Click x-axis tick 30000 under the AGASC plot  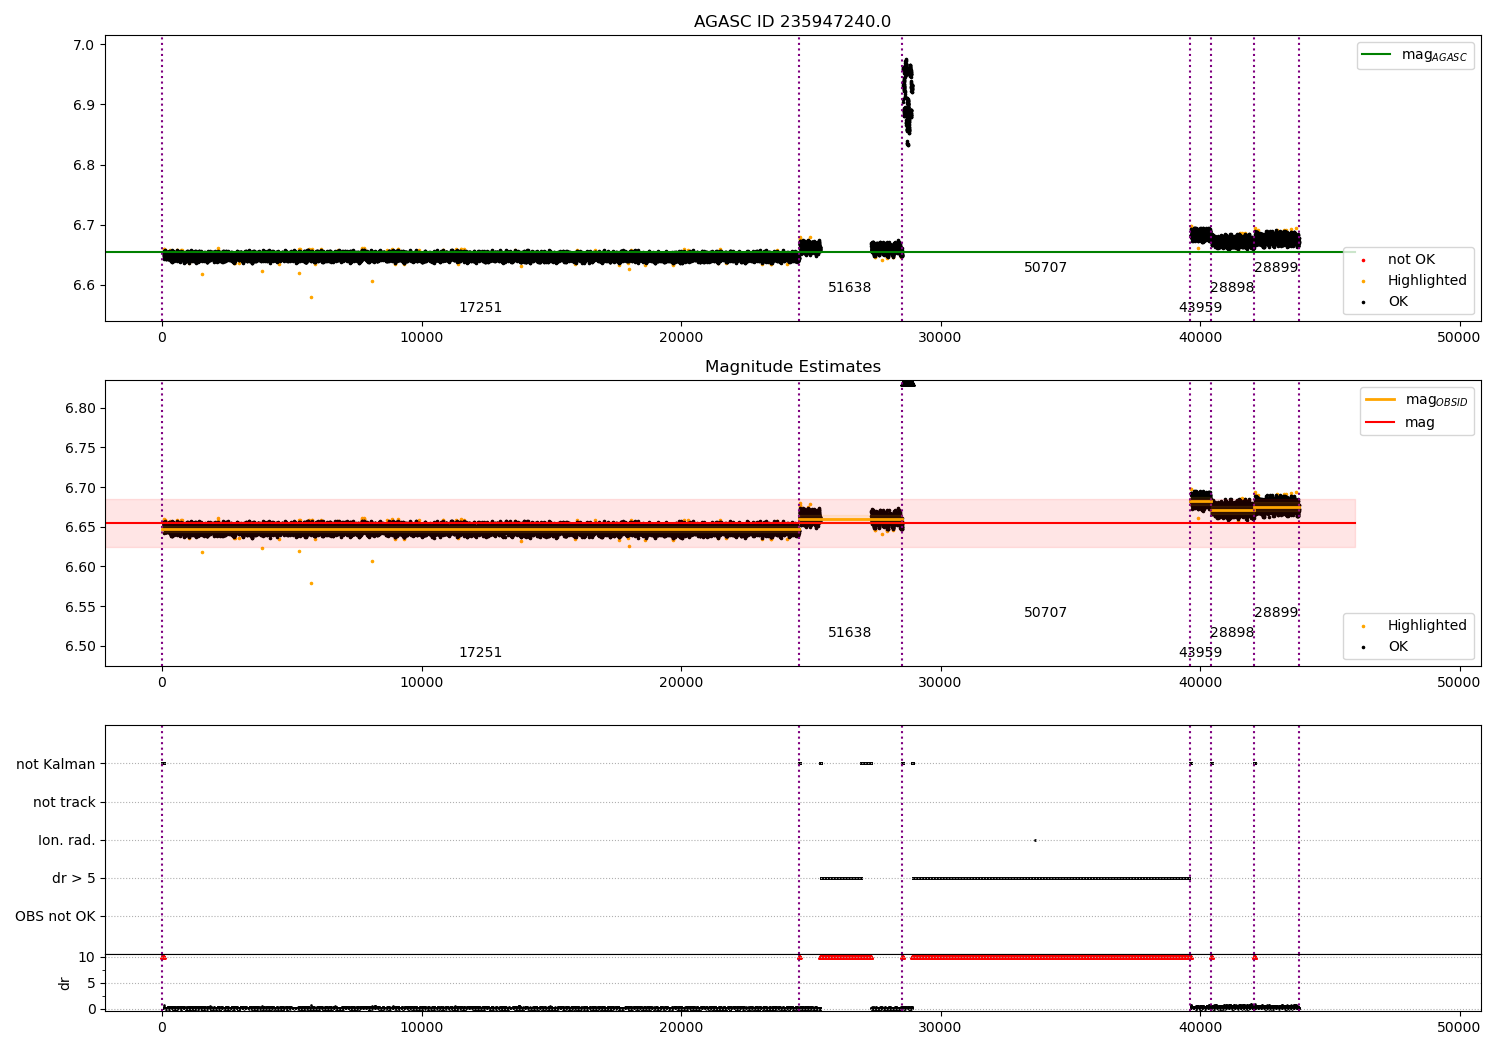[x=940, y=337]
